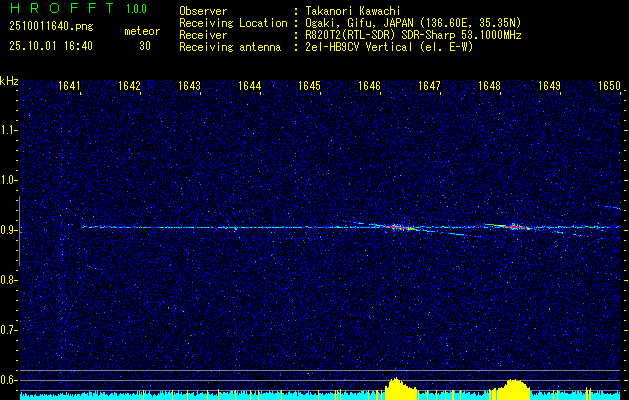Click the 1648 time axis marker
Image resolution: width=629 pixels, height=400 pixels.
489,85
